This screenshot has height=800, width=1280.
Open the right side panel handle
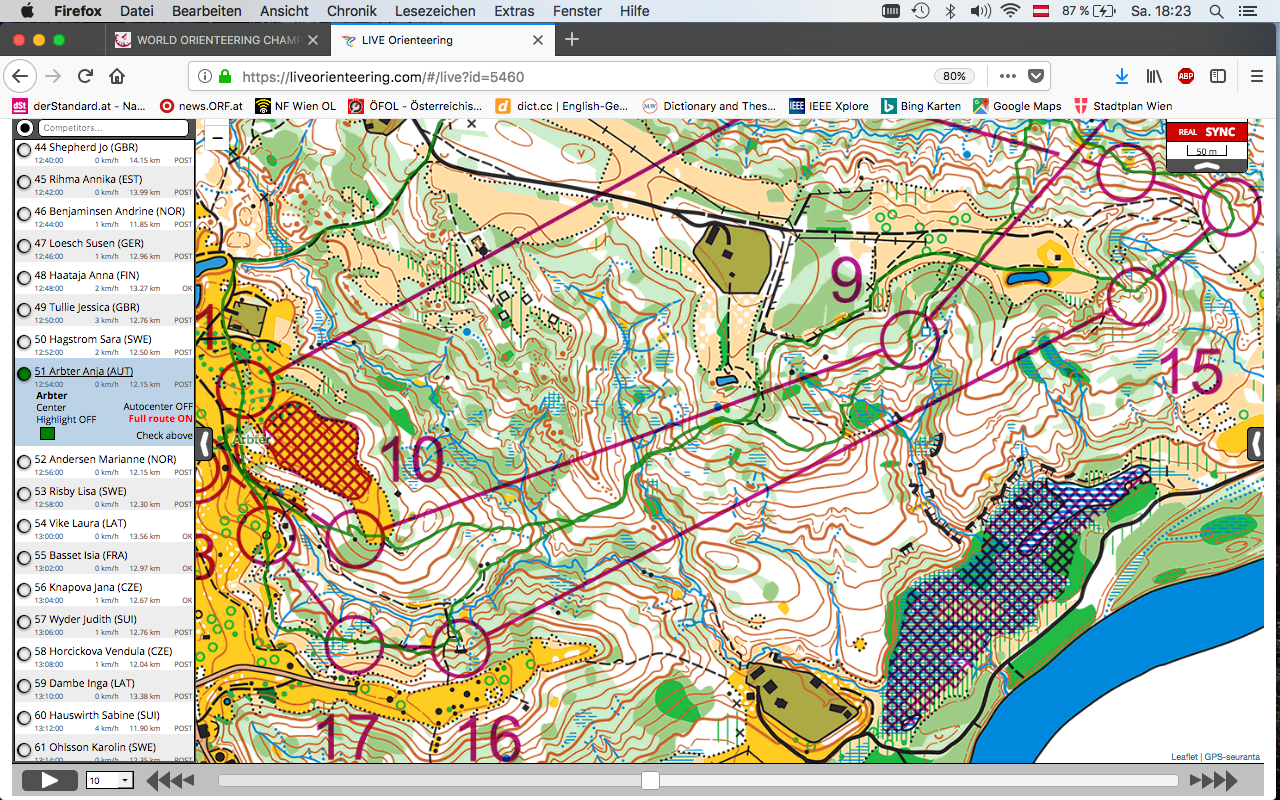(x=1255, y=443)
